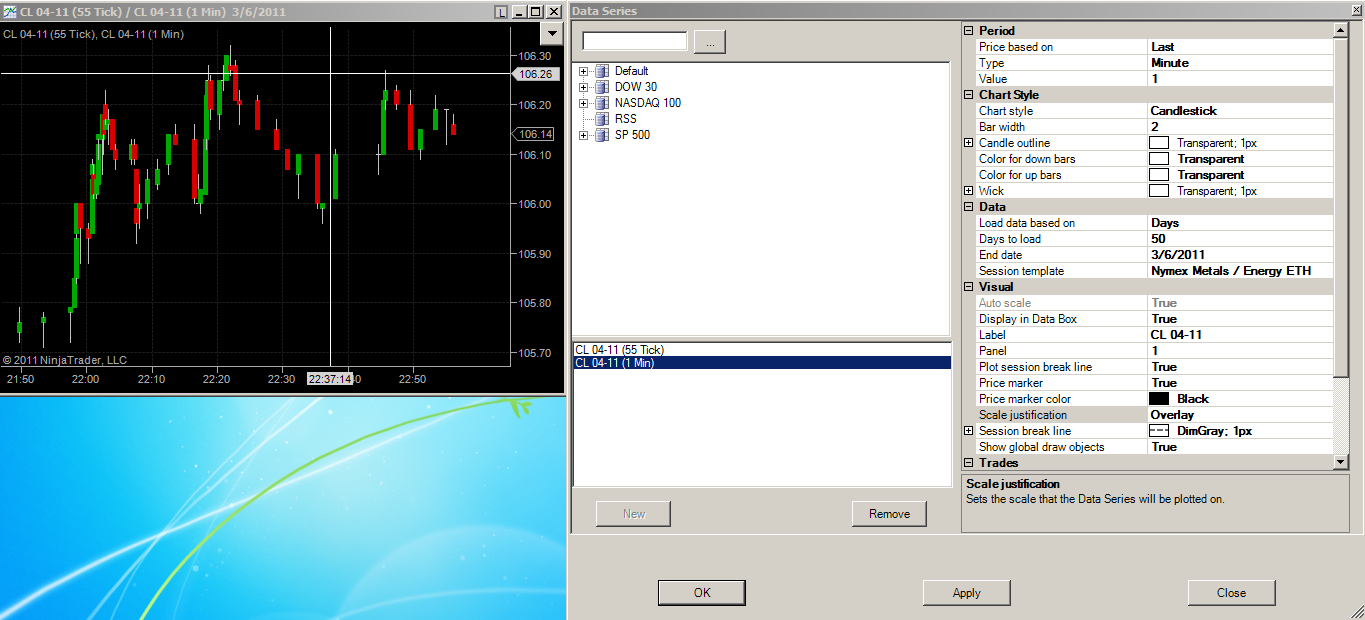Click the Apply button

[x=966, y=593]
